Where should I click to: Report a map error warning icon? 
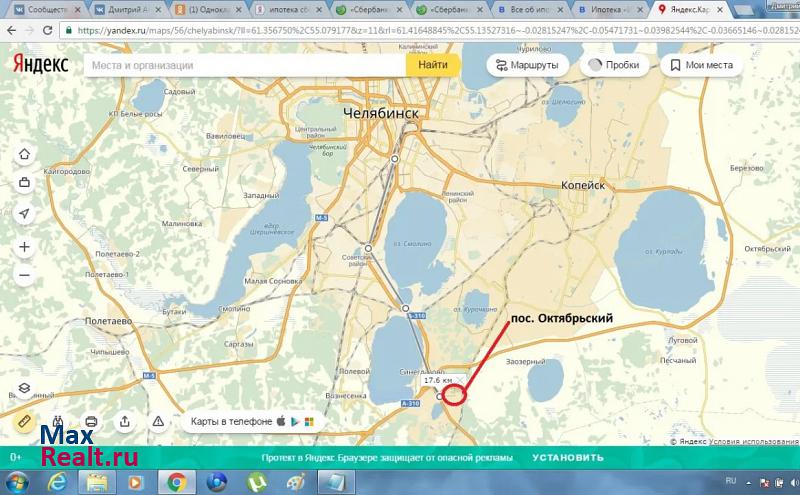[x=157, y=421]
